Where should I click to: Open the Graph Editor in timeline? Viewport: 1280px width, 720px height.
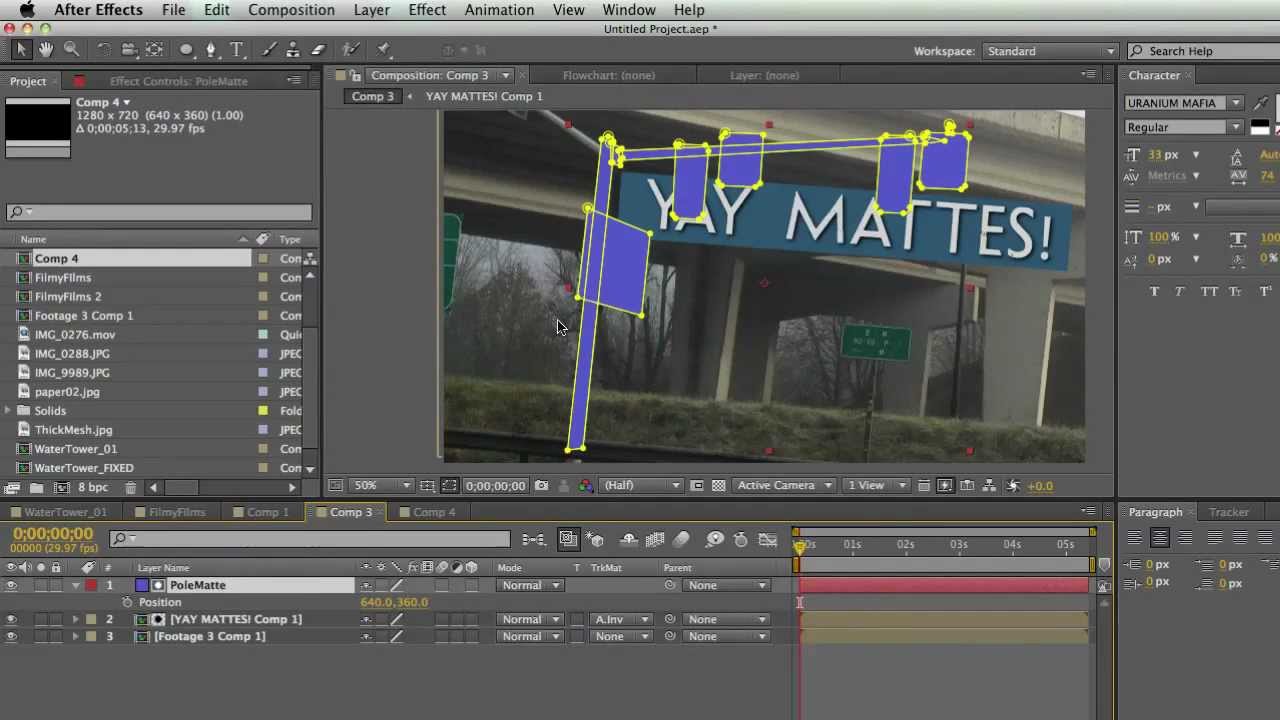click(768, 540)
